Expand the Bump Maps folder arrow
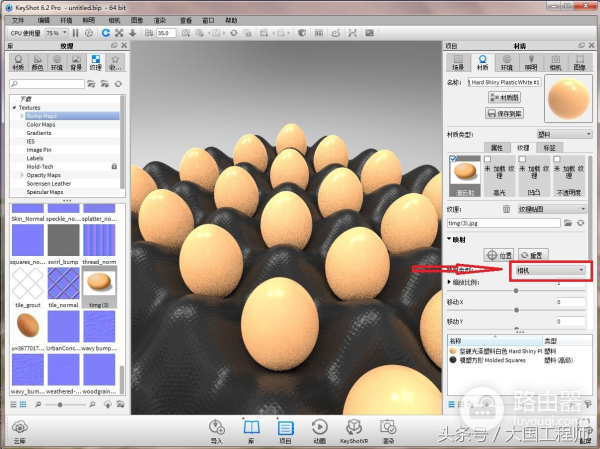Viewport: 600px width, 449px height. (22, 116)
